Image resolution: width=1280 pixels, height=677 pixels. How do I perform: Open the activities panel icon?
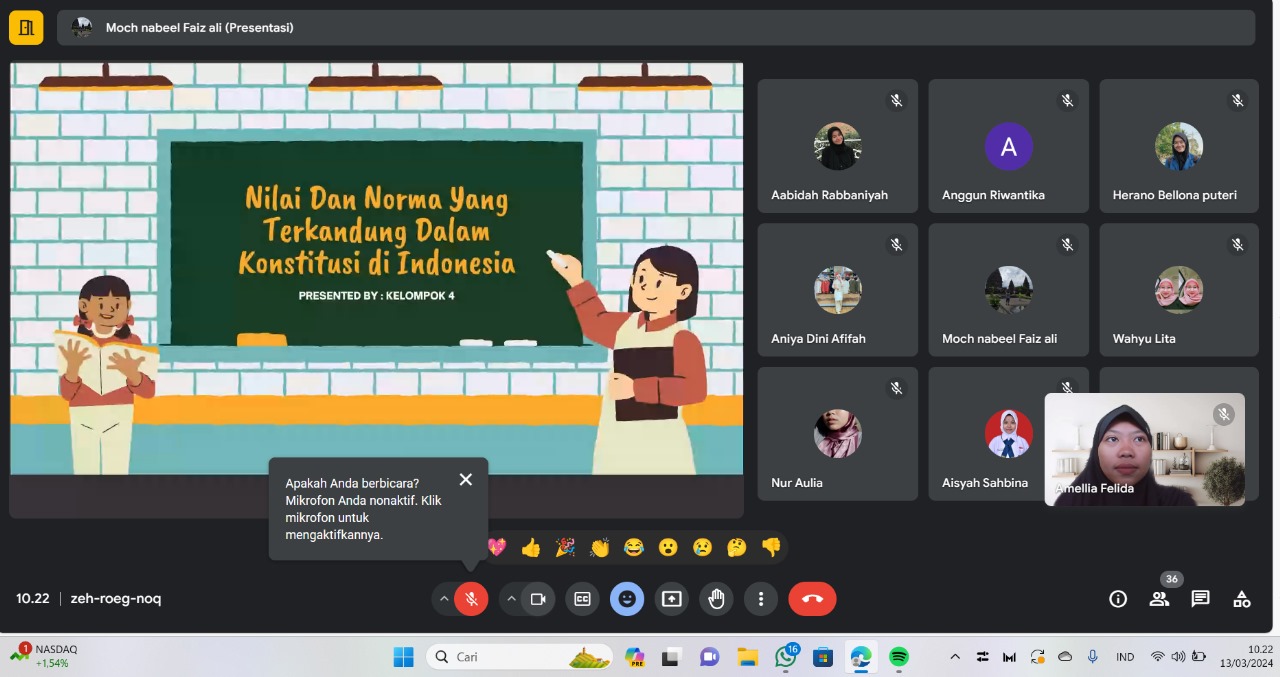pos(1241,599)
